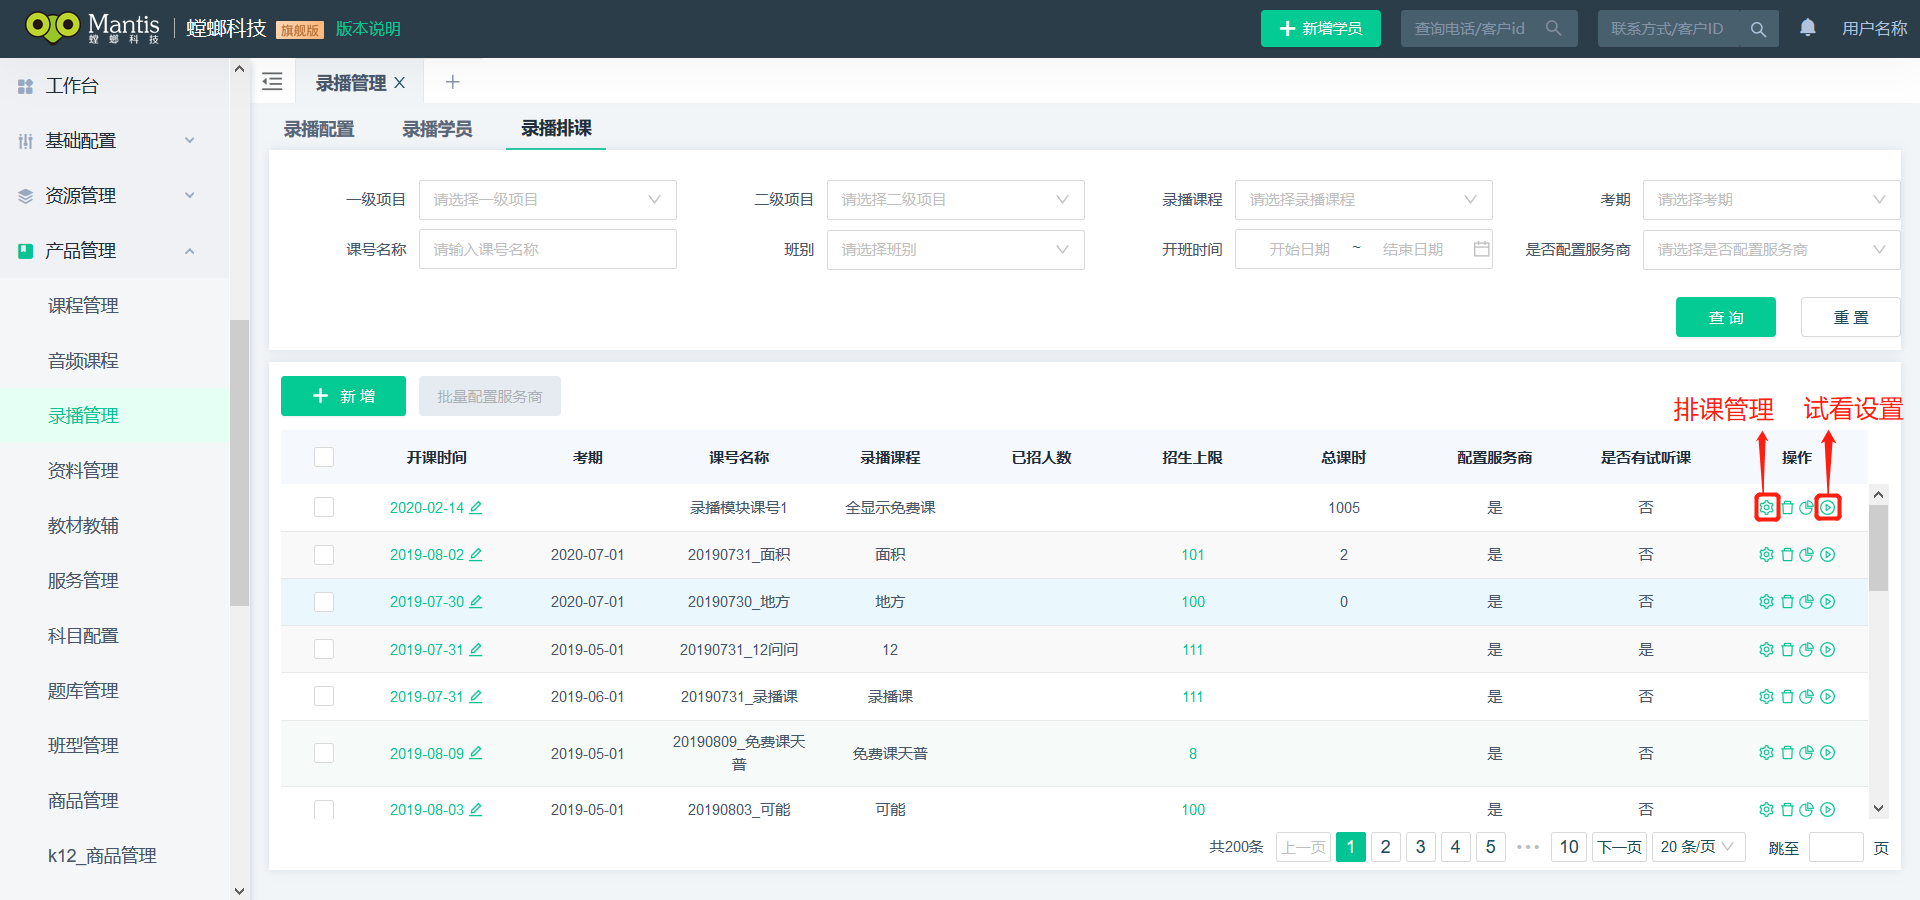Click play icon in 20190809_免费课天普 row

coord(1828,753)
